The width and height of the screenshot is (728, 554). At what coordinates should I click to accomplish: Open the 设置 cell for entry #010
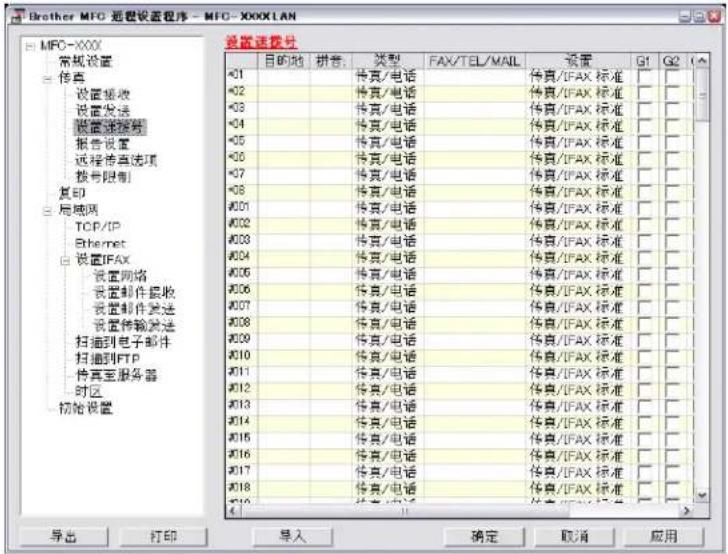pyautogui.click(x=578, y=357)
